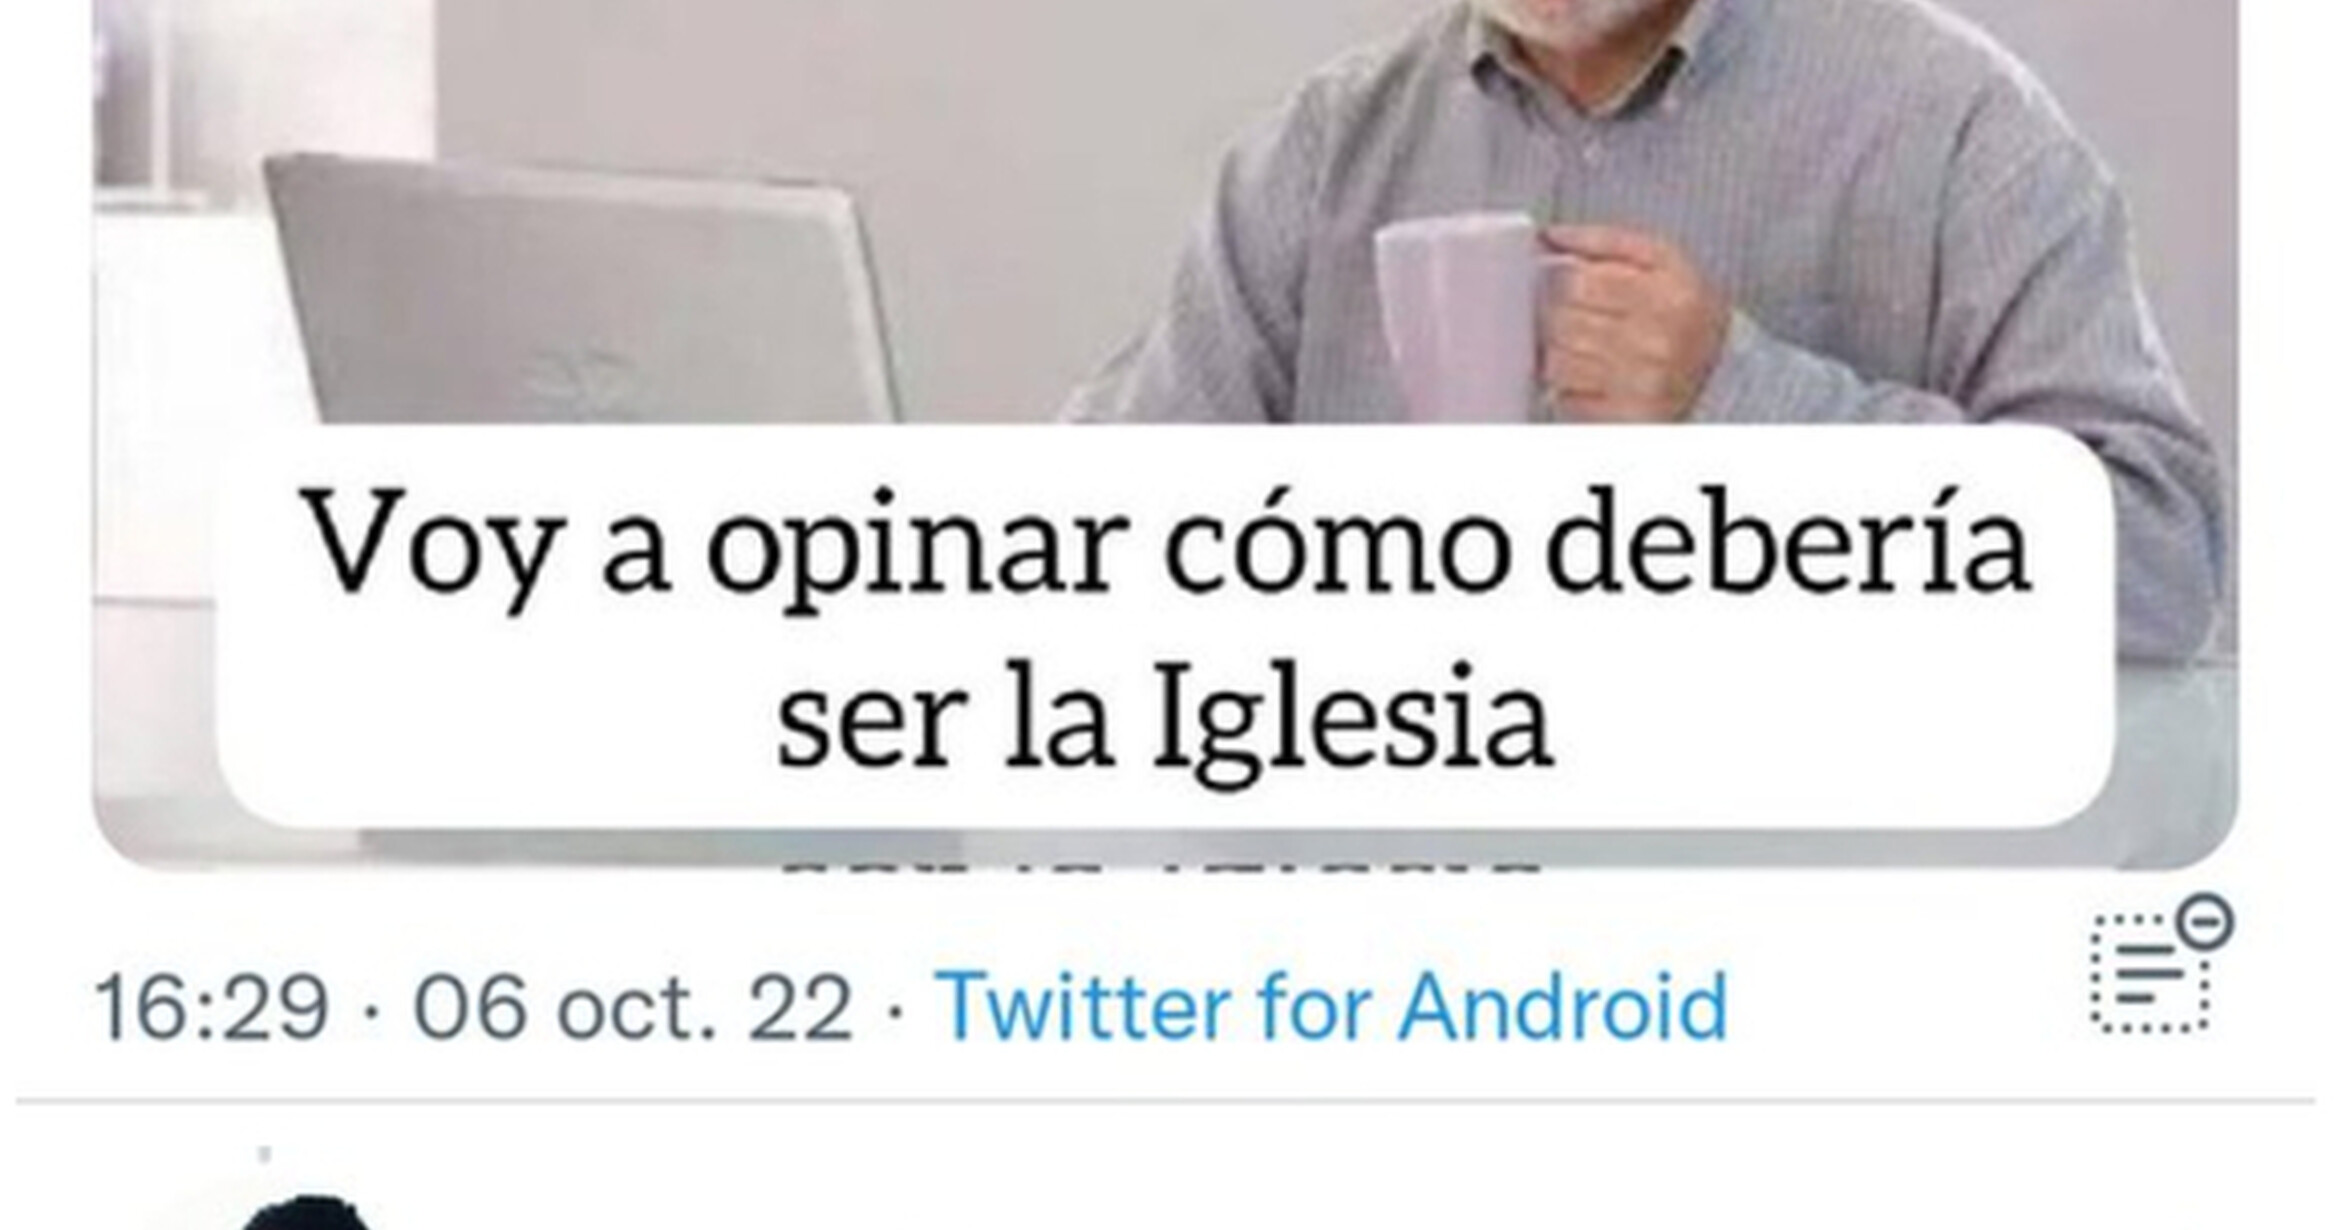Click the dotted lines of the replies icon
2350x1230 pixels.
(x=2150, y=973)
